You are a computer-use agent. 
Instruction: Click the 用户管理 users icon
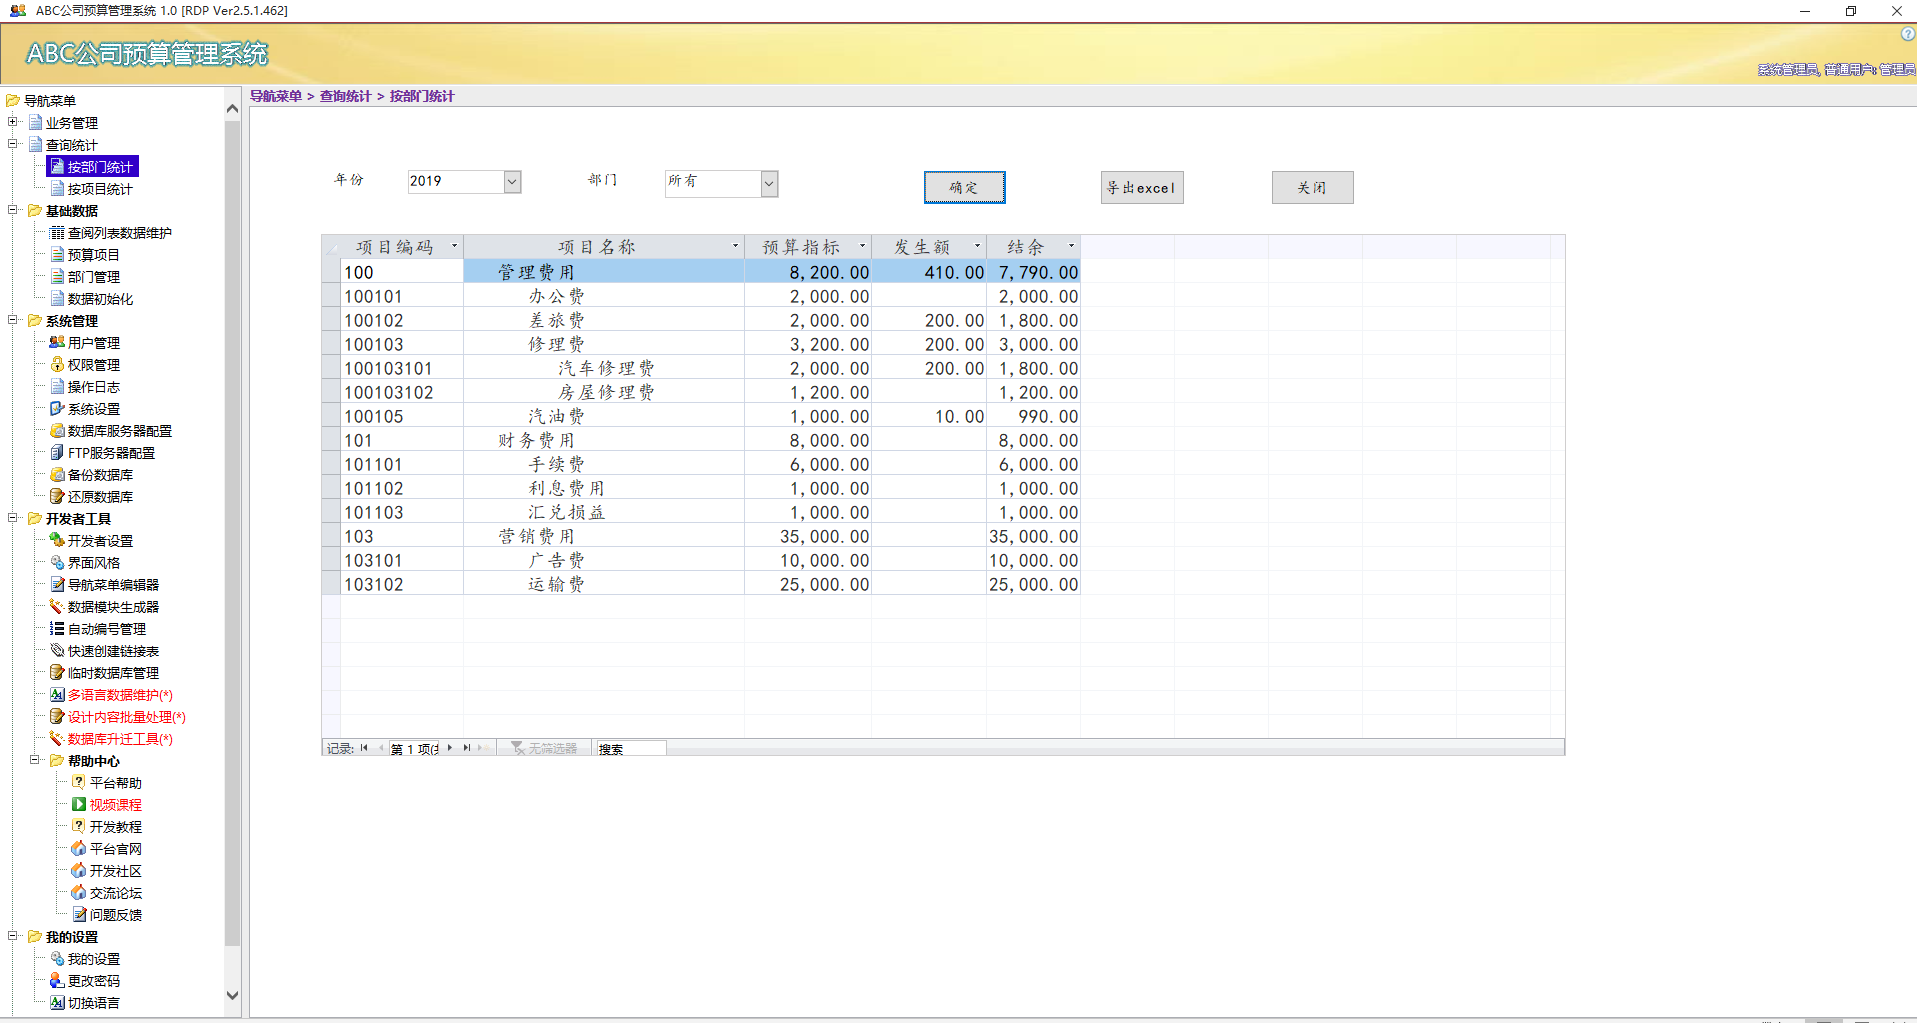[57, 343]
